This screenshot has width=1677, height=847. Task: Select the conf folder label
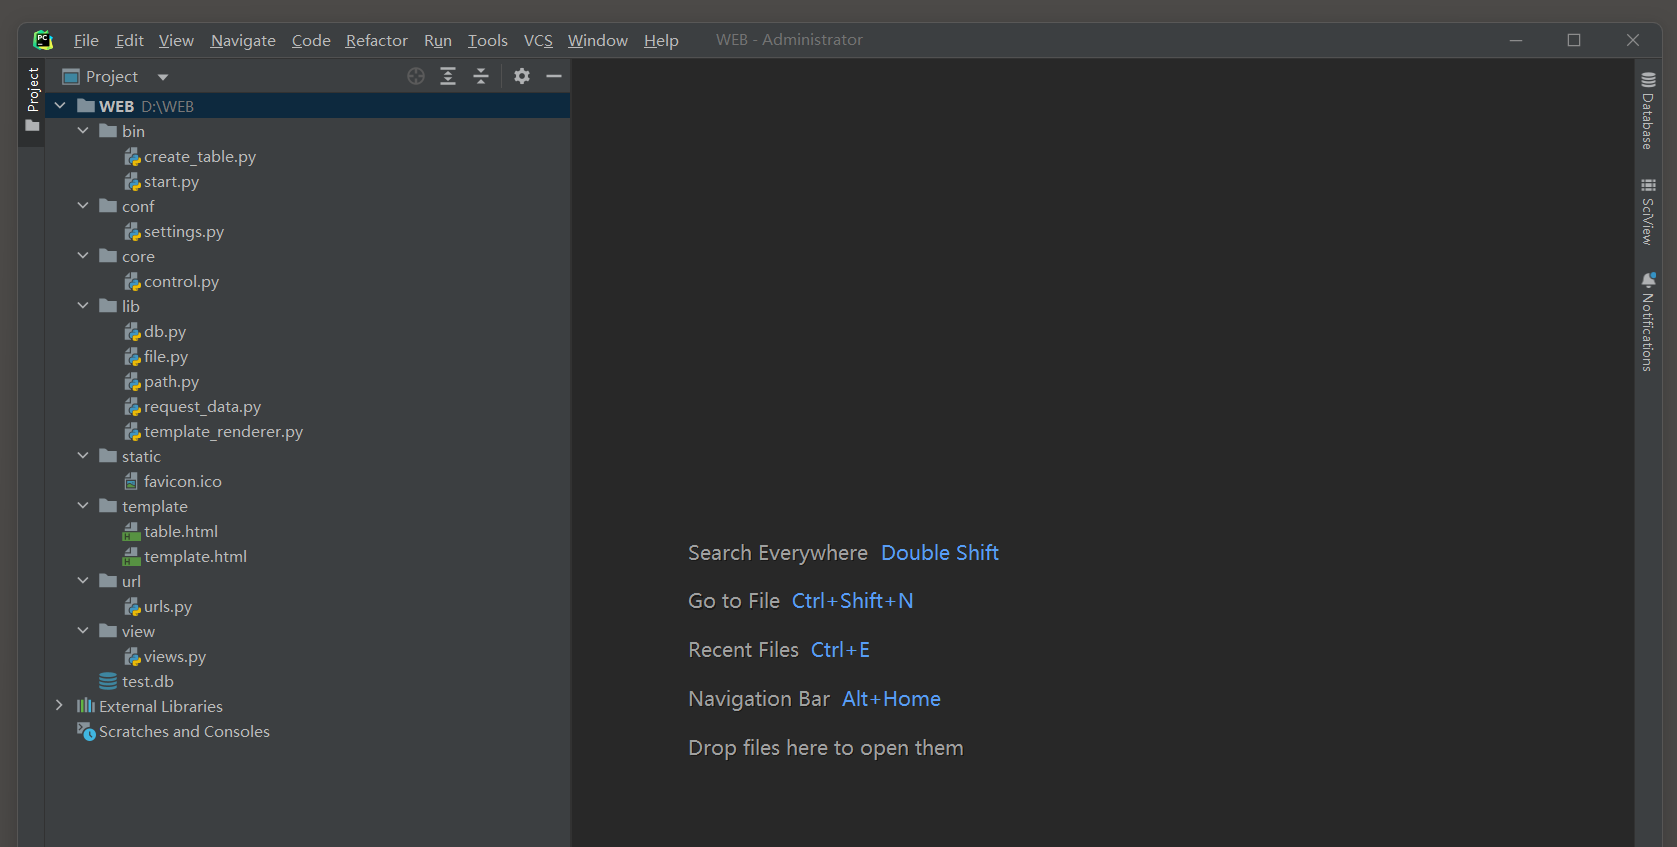tap(138, 207)
